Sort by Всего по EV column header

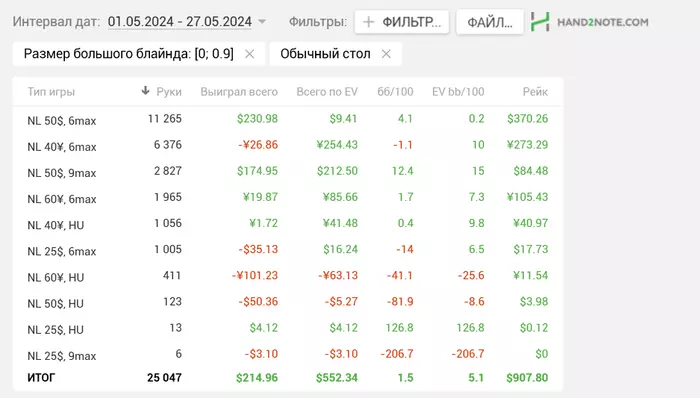click(327, 92)
